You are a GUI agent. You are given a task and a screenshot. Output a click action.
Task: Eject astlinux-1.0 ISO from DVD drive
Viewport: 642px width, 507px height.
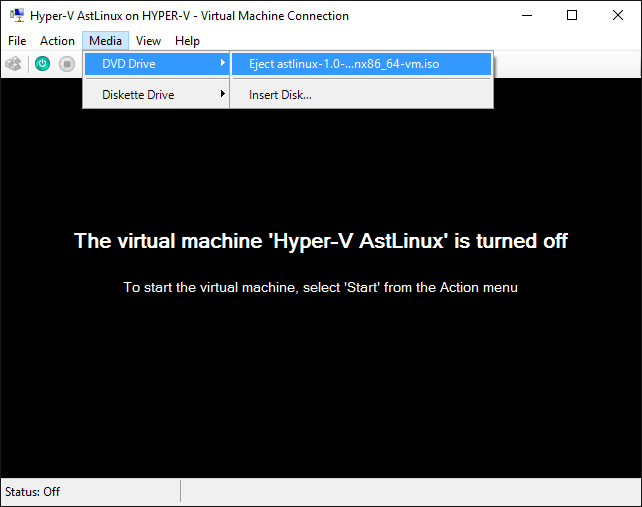point(362,64)
